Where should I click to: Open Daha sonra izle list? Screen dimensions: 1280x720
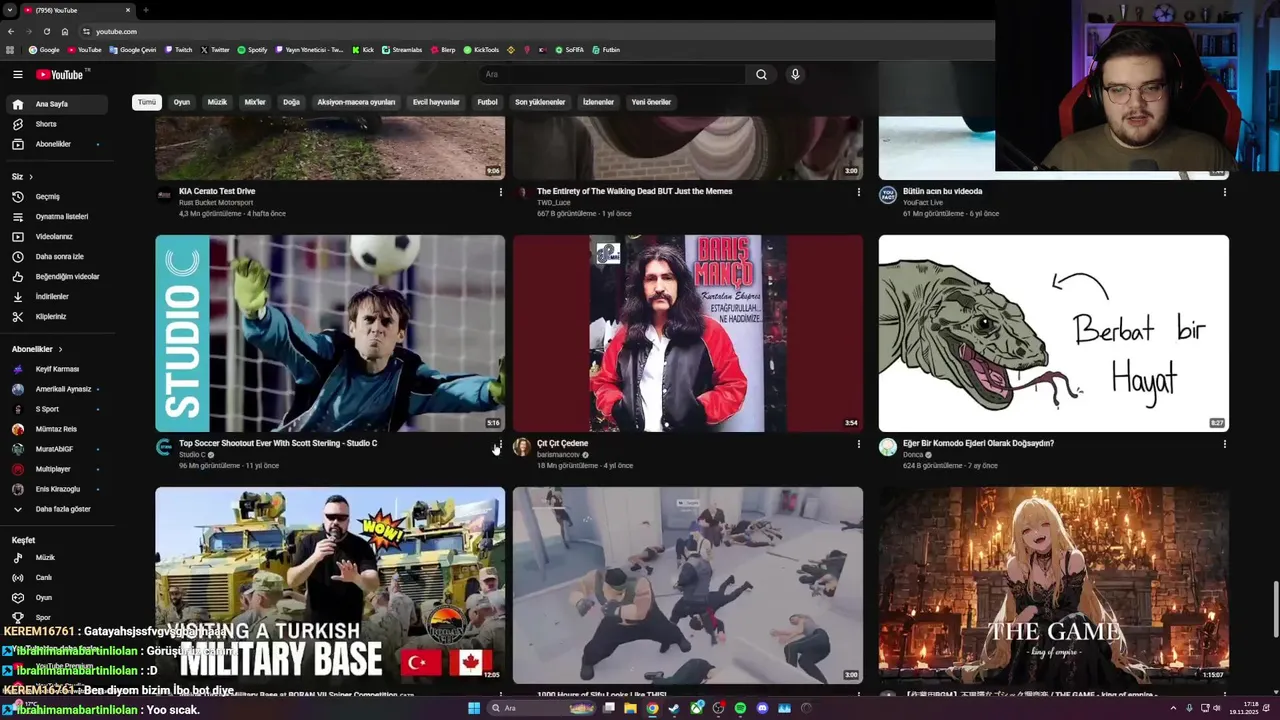57,256
